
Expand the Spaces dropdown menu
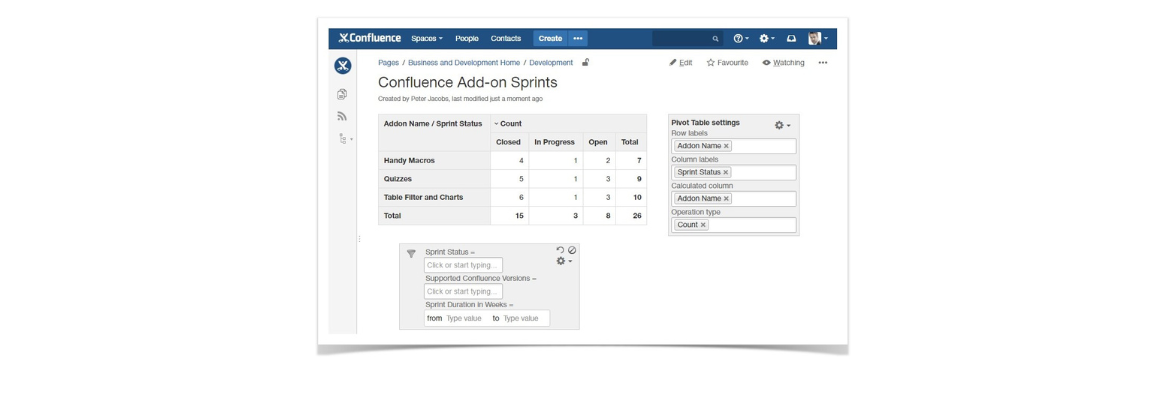point(427,38)
